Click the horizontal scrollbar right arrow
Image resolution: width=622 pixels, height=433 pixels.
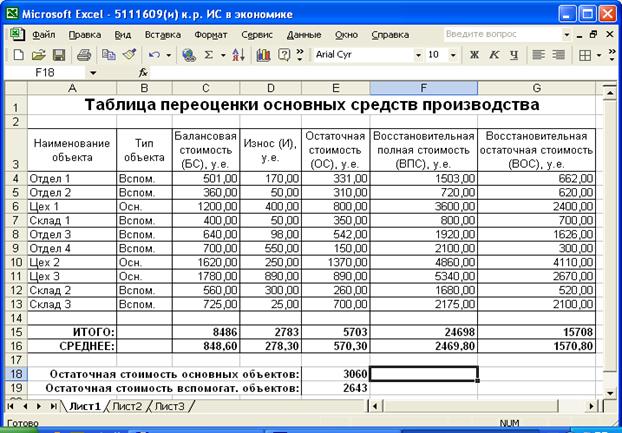[592, 406]
